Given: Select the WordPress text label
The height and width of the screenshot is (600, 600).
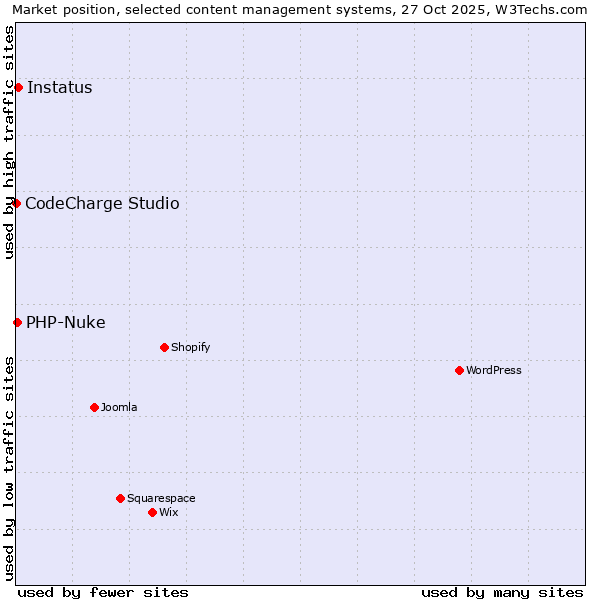Looking at the screenshot, I should click(x=494, y=370).
